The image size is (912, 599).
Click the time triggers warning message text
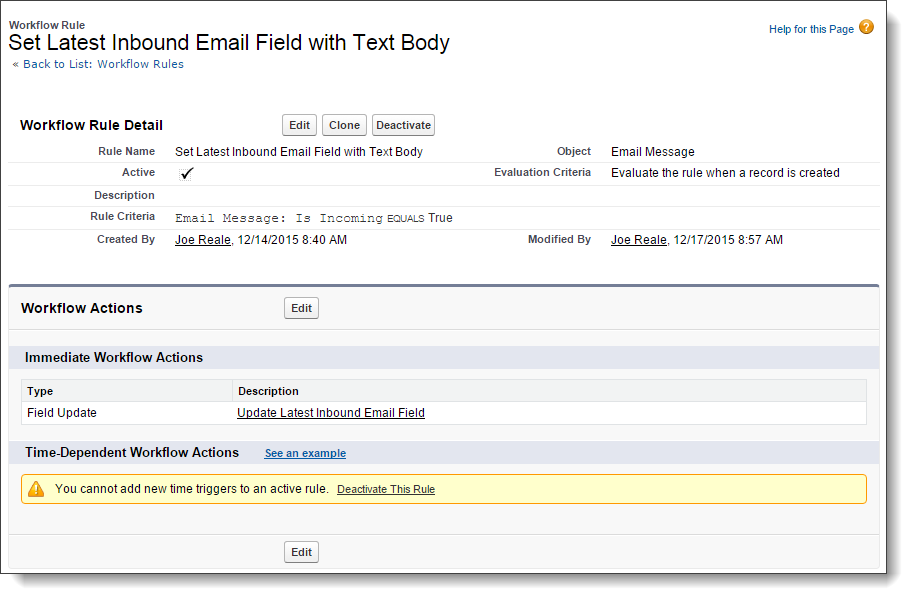coord(192,489)
